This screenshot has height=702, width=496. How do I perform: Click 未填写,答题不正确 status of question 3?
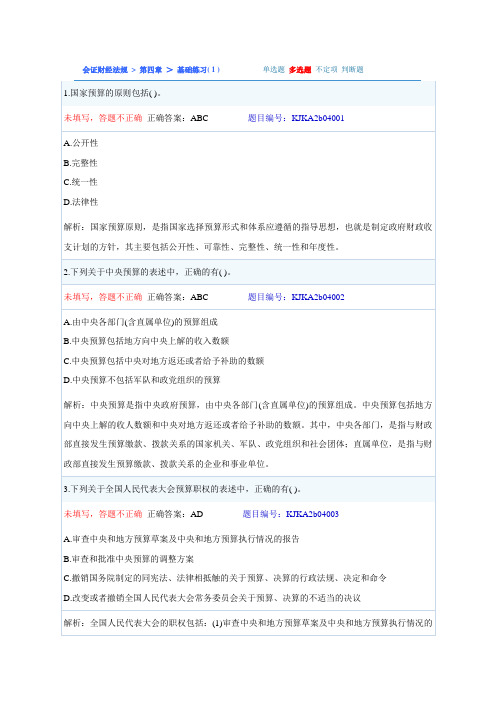point(103,514)
